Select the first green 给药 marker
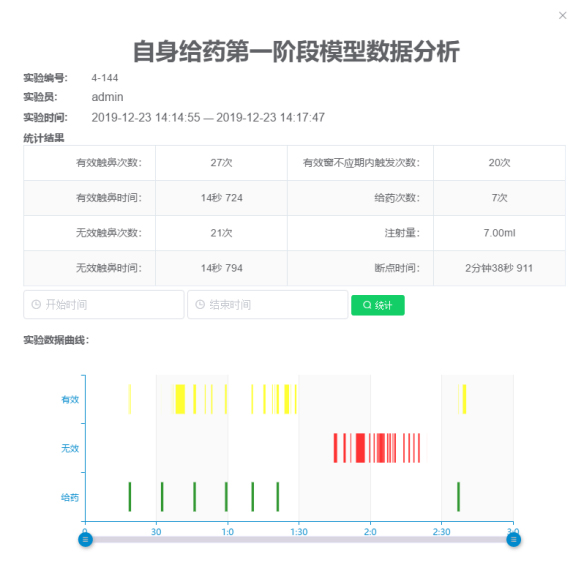574x571 pixels. (130, 497)
